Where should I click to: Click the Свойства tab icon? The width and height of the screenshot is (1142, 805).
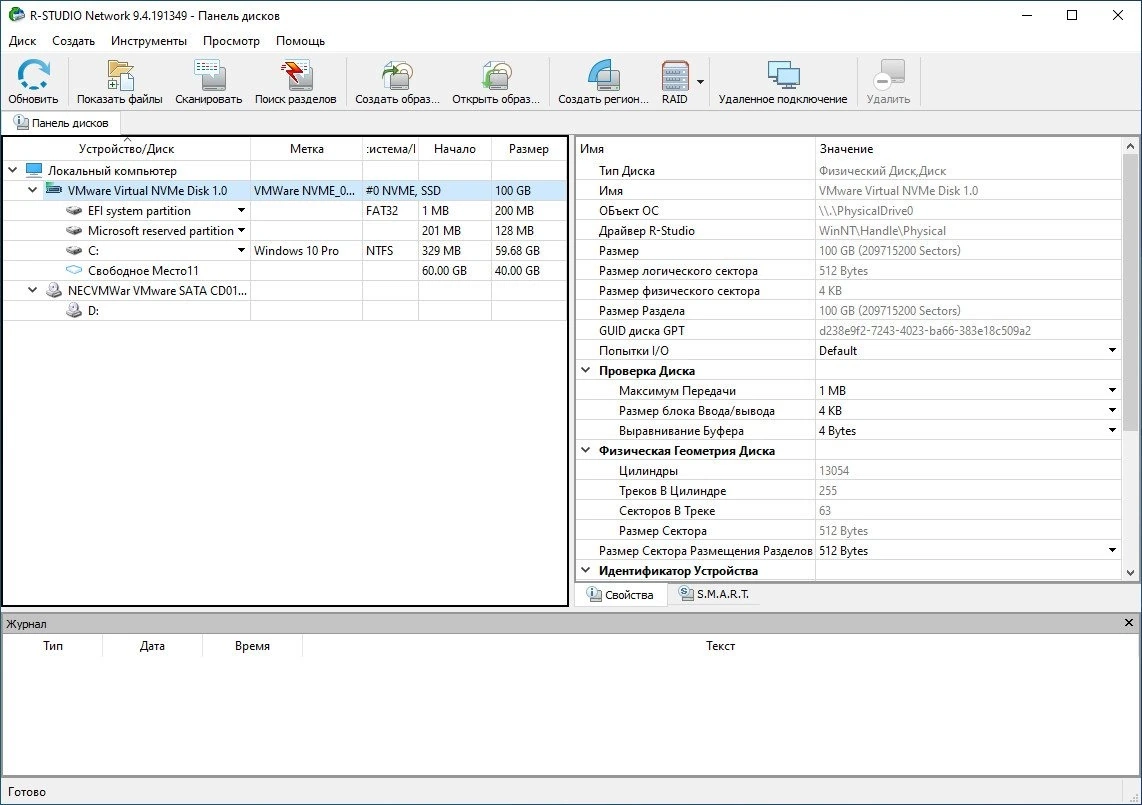[x=594, y=594]
